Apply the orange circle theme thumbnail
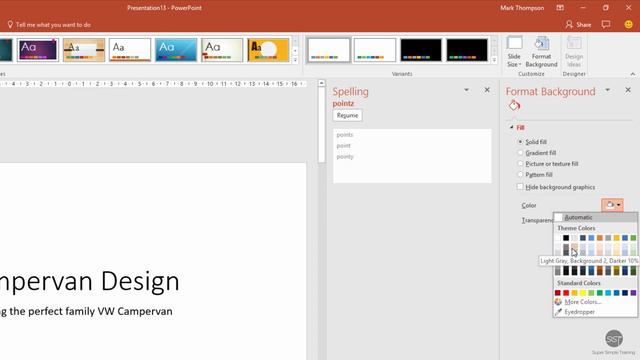 click(268, 50)
